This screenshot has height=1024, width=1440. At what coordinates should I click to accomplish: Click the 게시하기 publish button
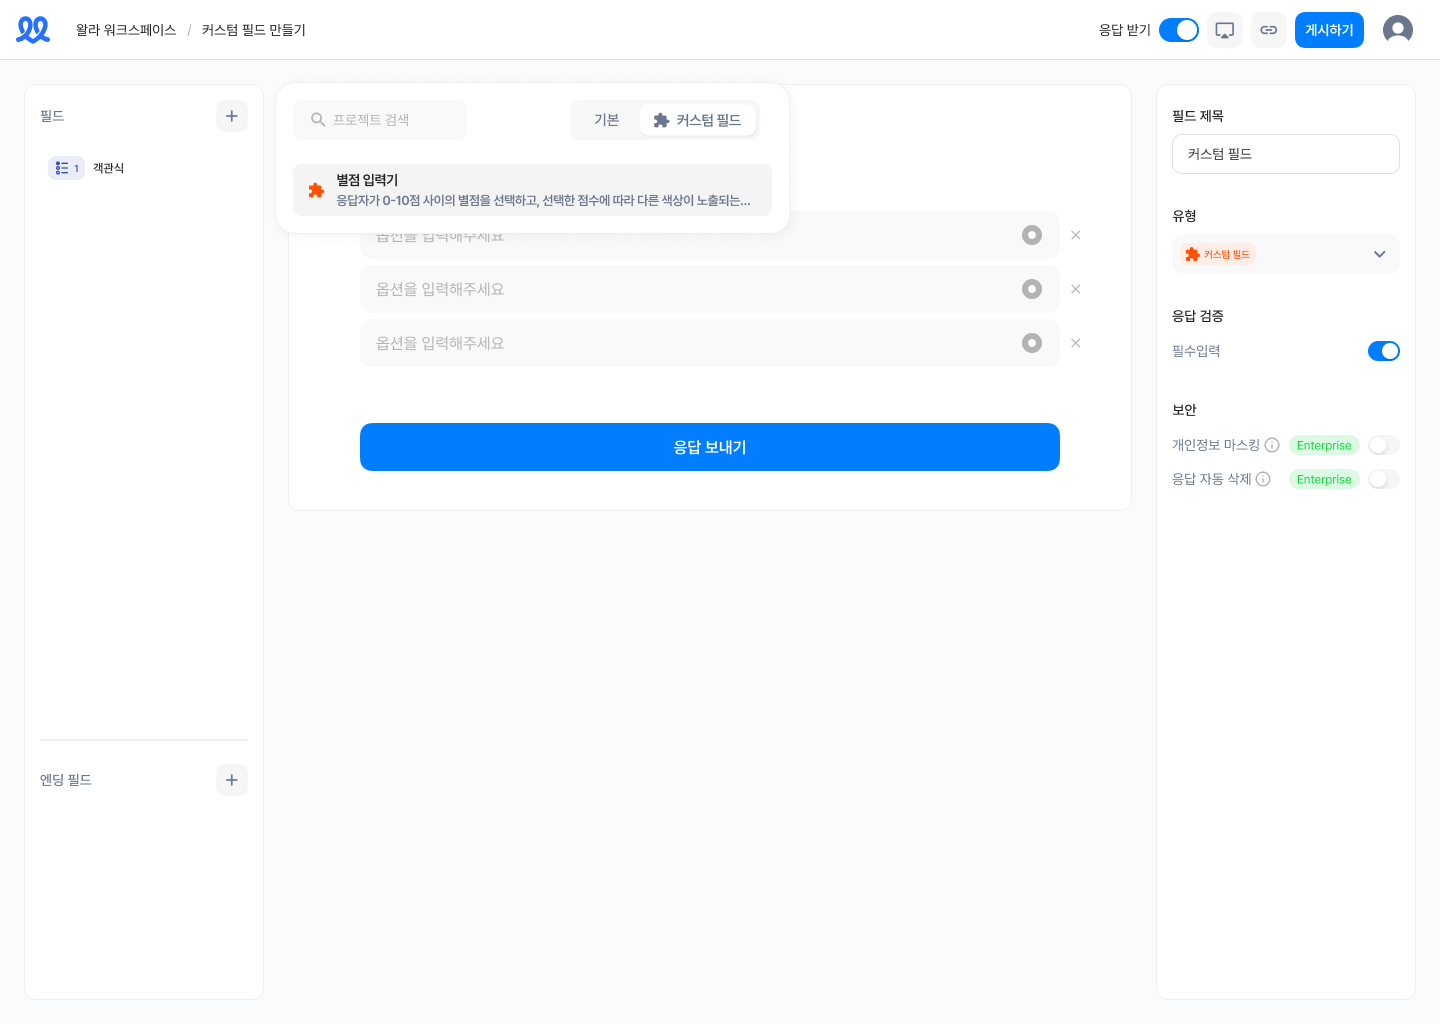(1329, 30)
